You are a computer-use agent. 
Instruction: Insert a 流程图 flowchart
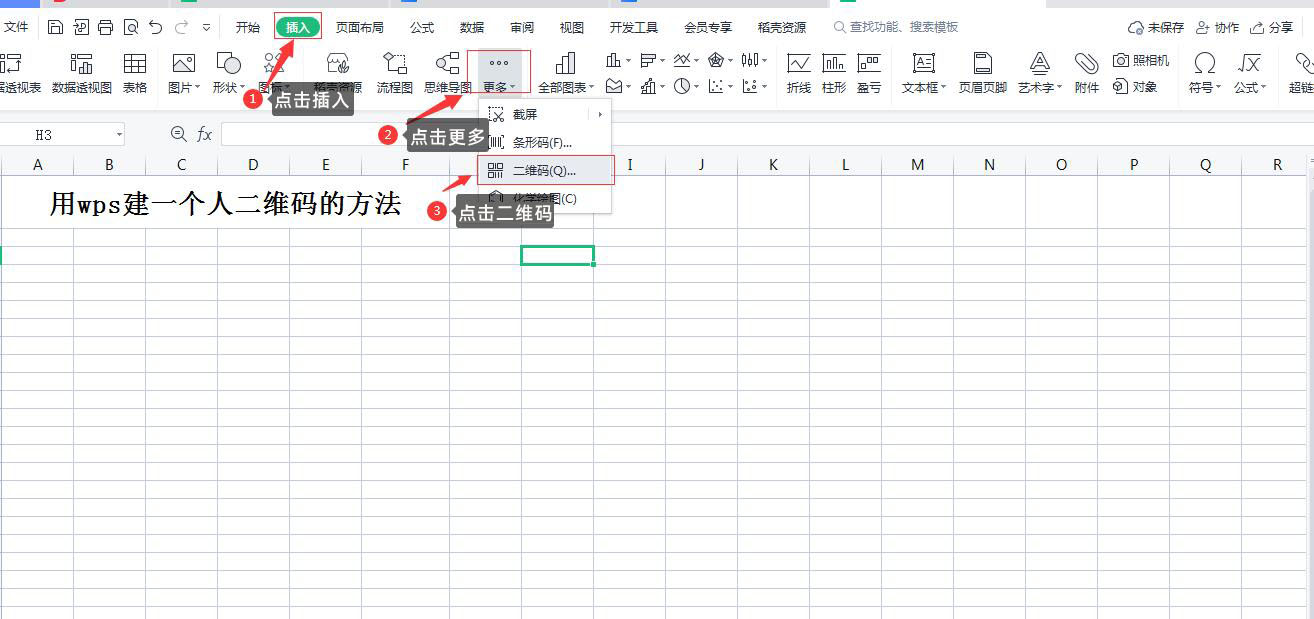[x=395, y=74]
